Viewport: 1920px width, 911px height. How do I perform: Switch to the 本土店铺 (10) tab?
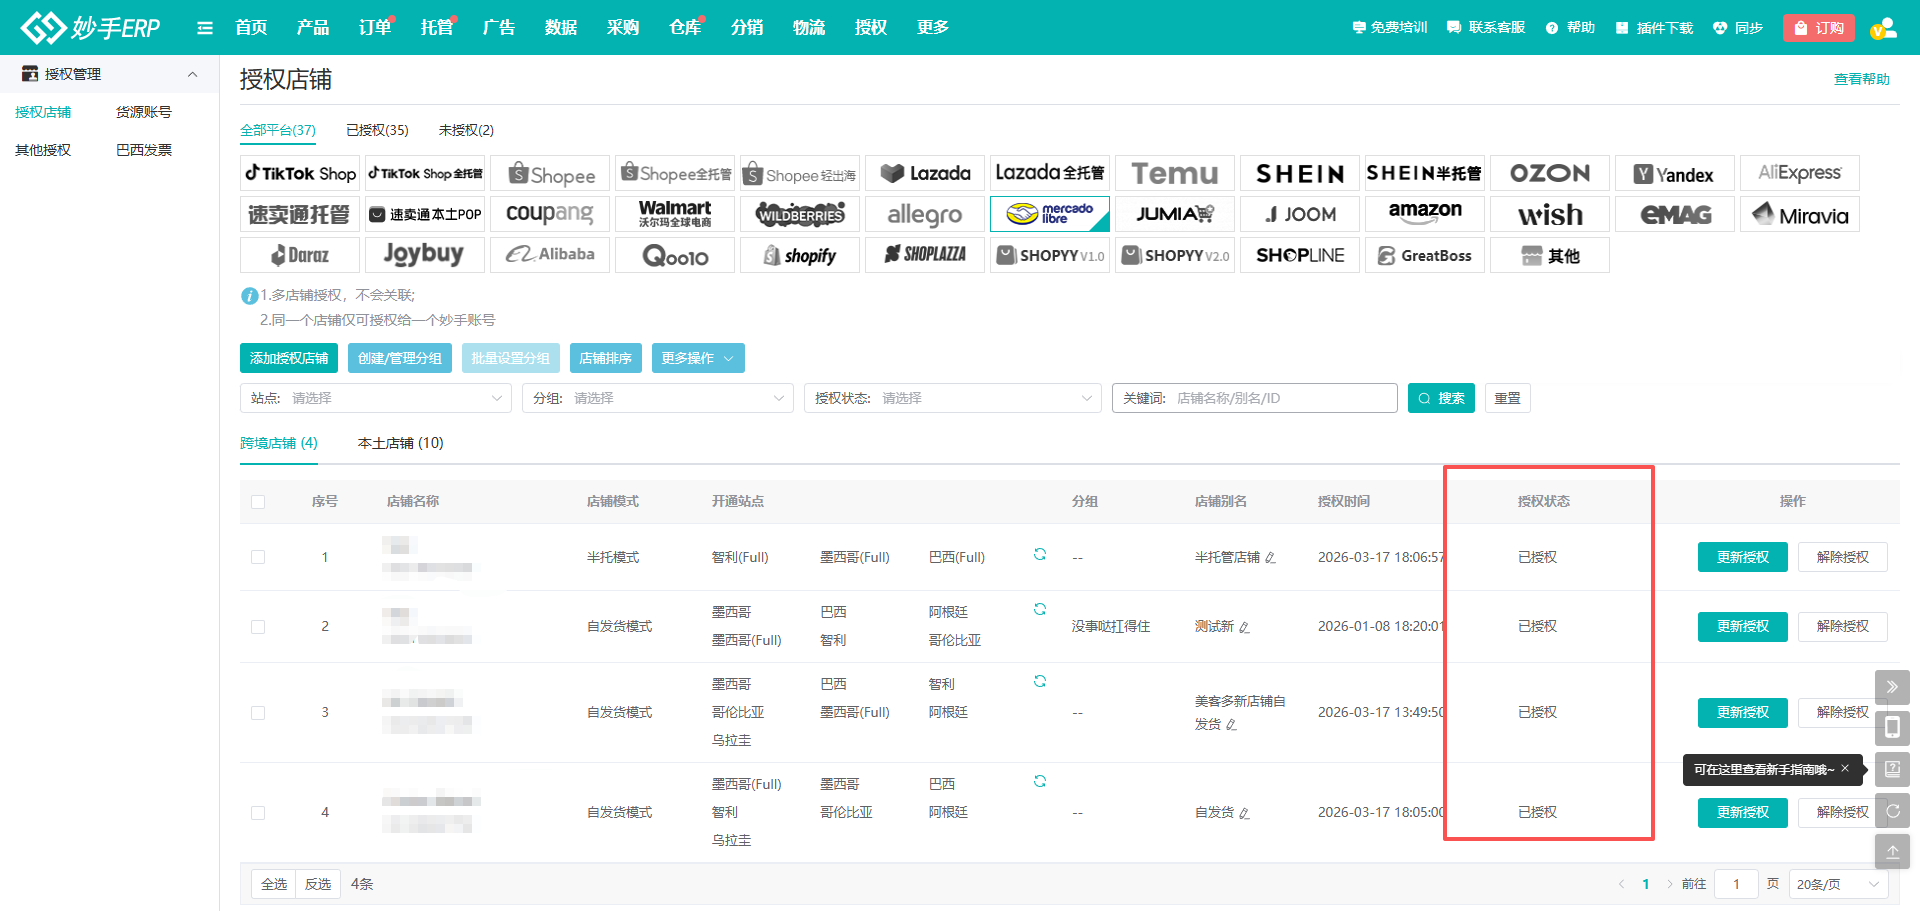(x=400, y=443)
